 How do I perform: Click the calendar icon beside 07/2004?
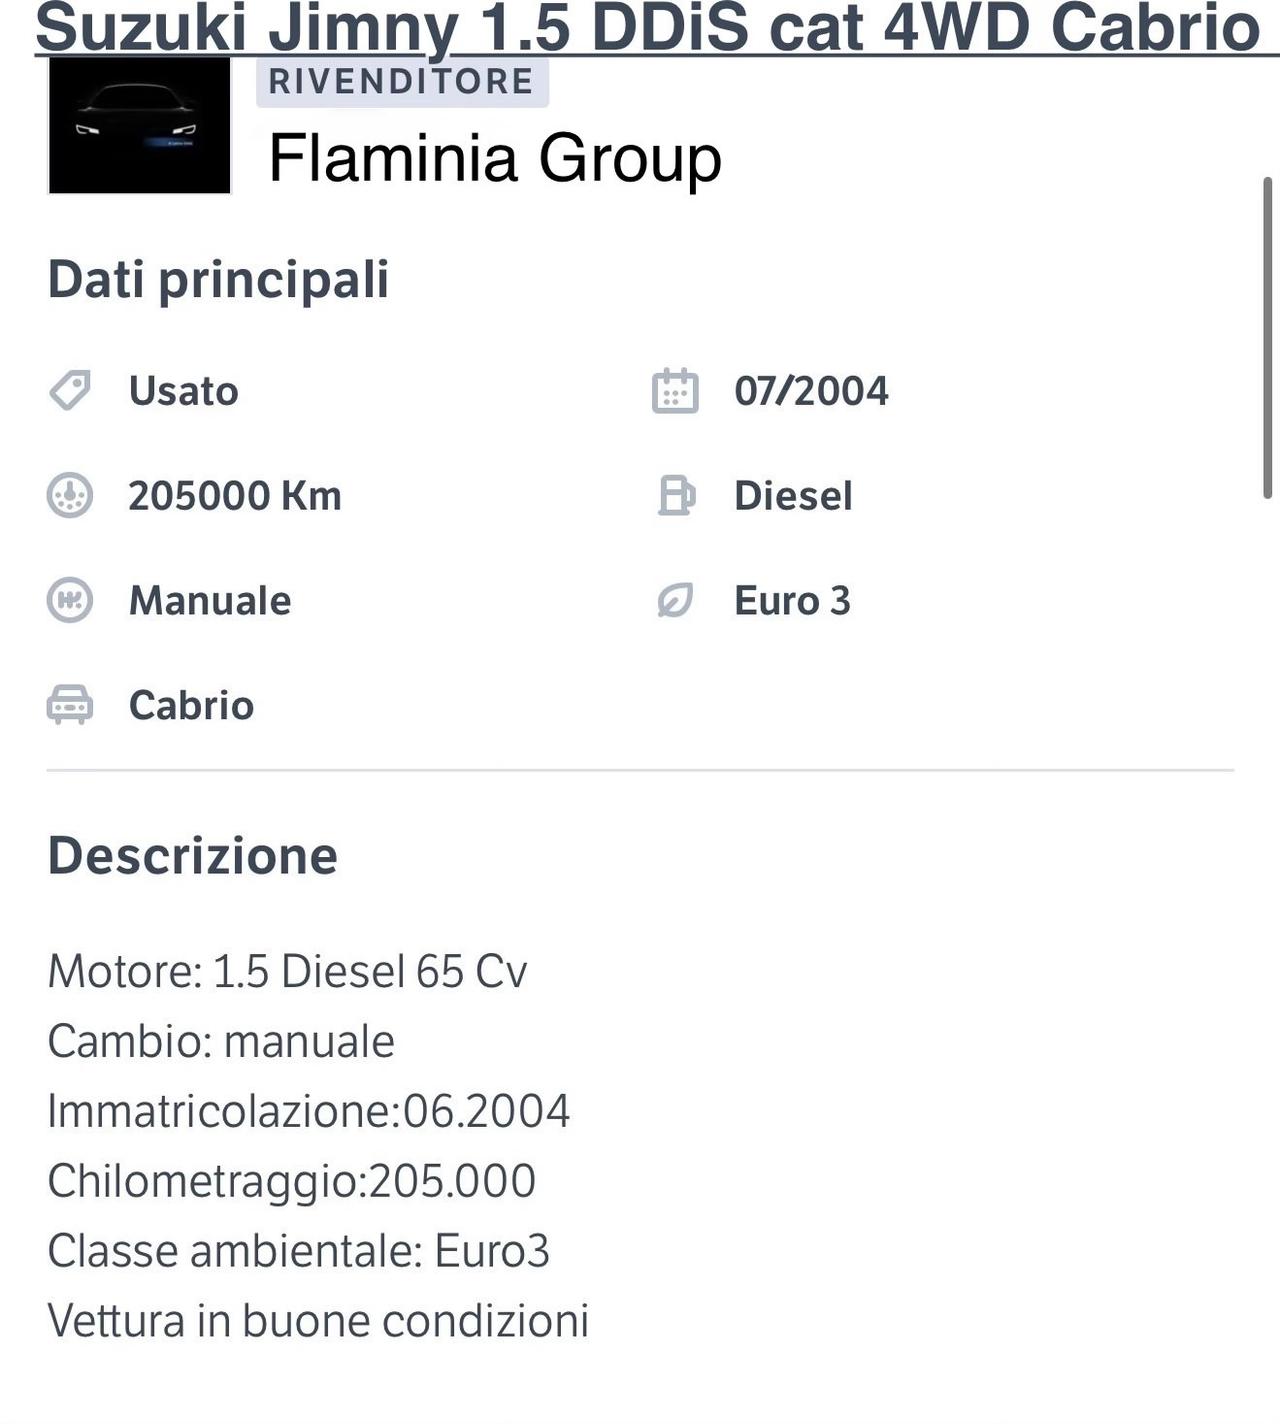pyautogui.click(x=675, y=390)
